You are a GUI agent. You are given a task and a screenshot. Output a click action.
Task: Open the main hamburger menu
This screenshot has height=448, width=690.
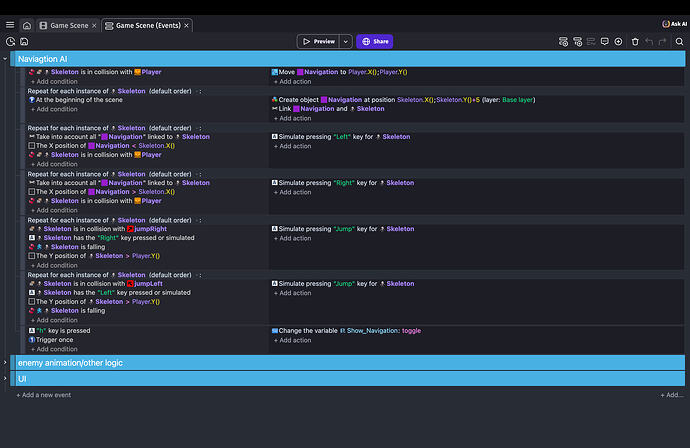click(x=10, y=25)
